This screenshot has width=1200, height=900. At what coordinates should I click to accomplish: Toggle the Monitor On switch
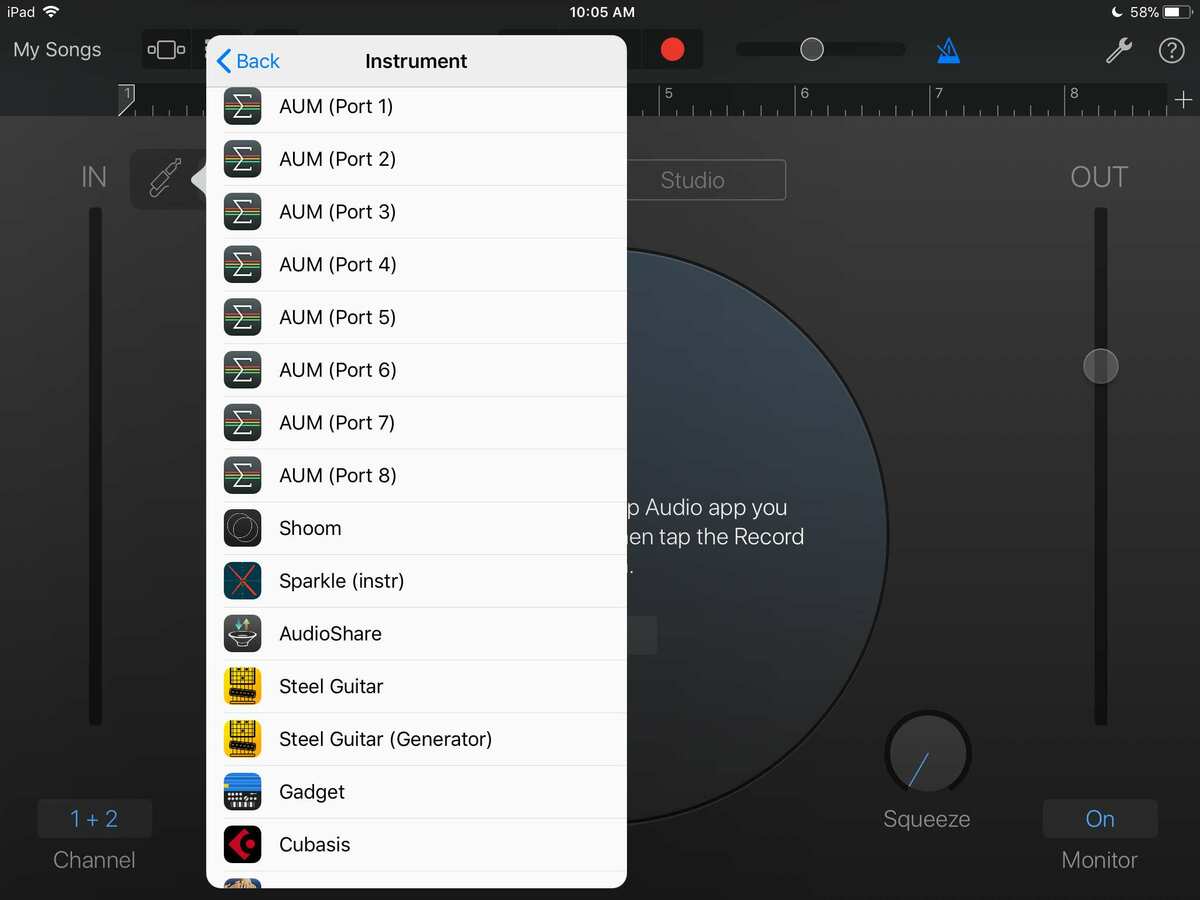point(1100,818)
